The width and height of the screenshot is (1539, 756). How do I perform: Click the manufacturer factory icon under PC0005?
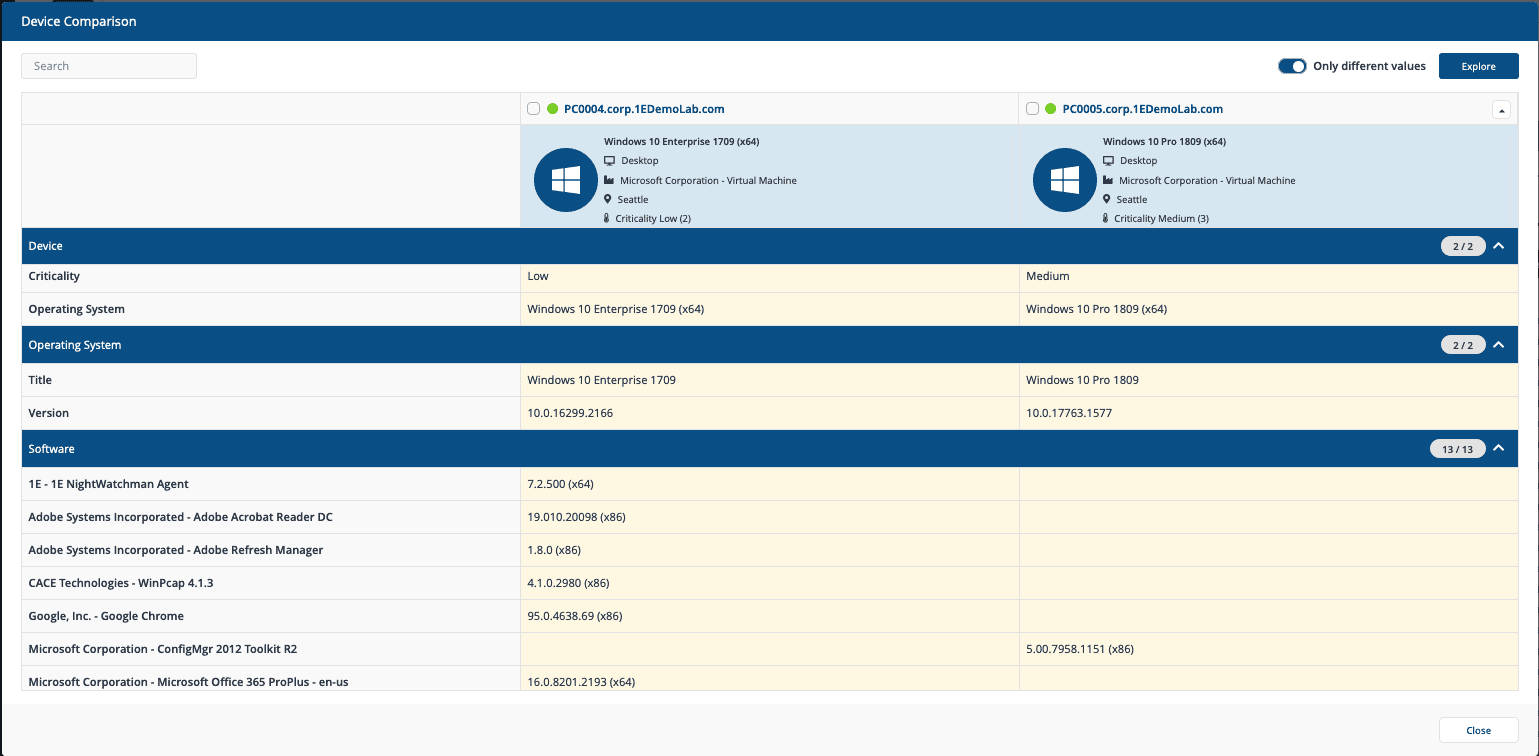(x=1108, y=180)
